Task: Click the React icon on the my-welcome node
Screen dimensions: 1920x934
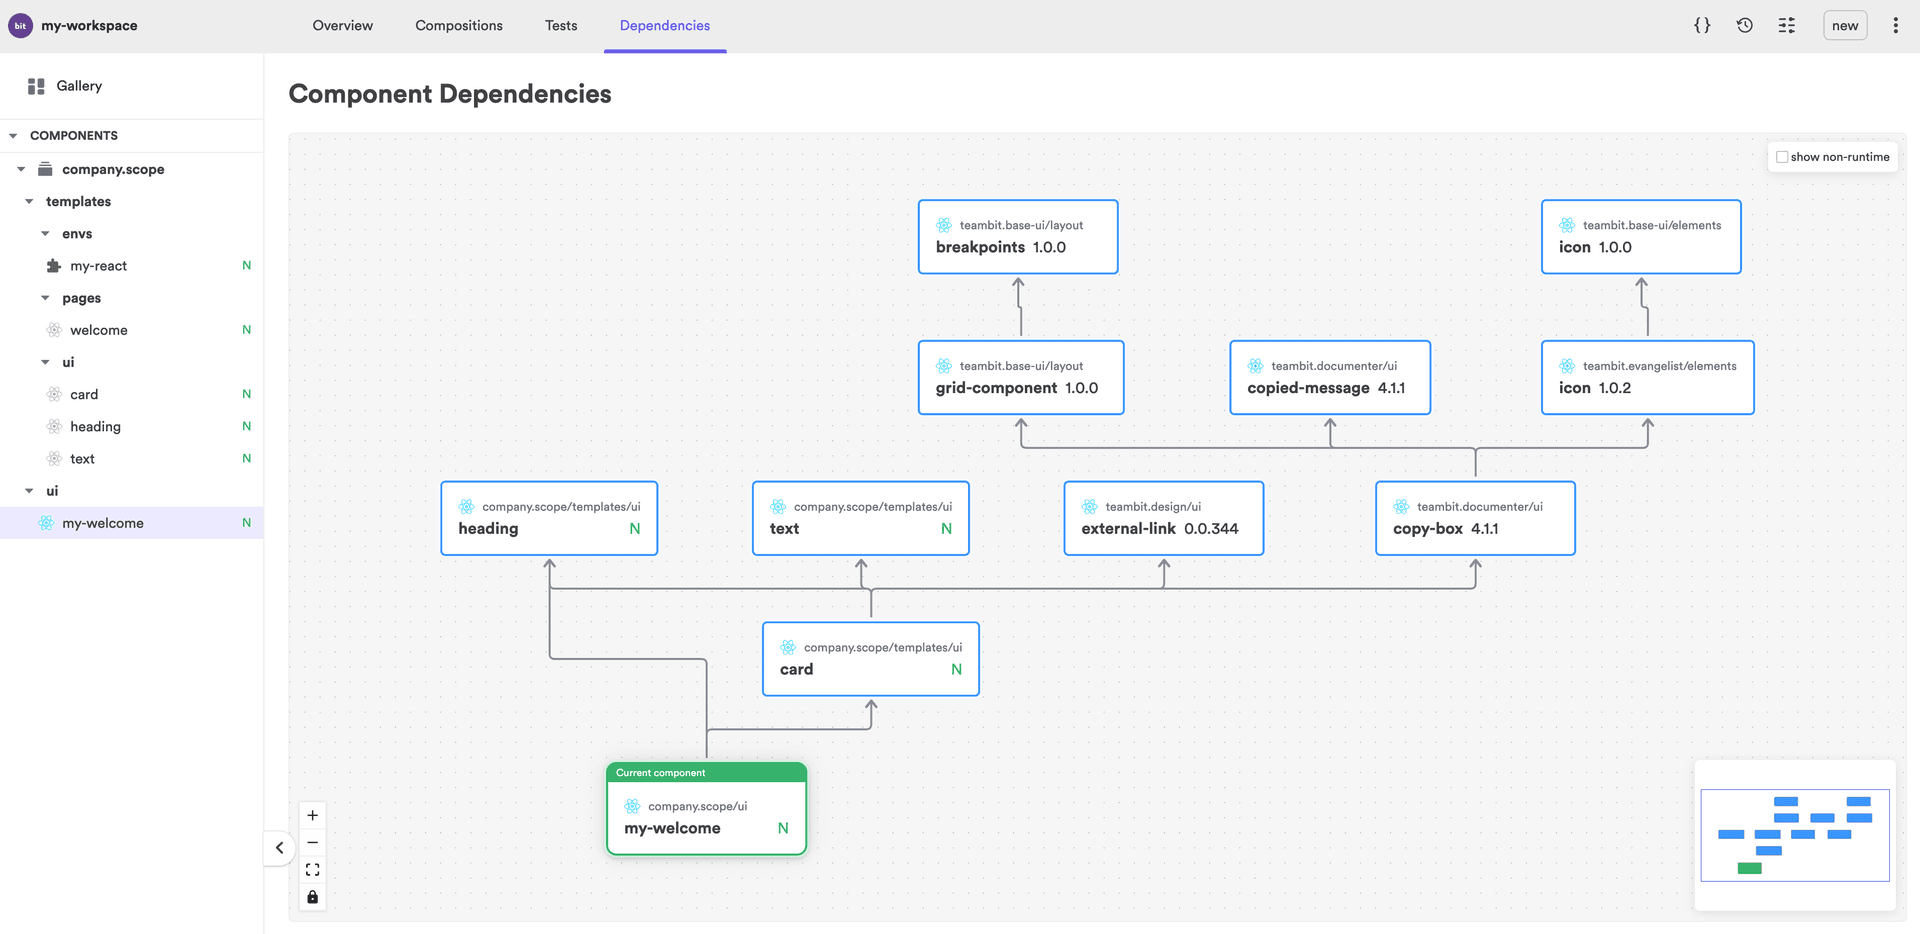Action: coord(631,806)
